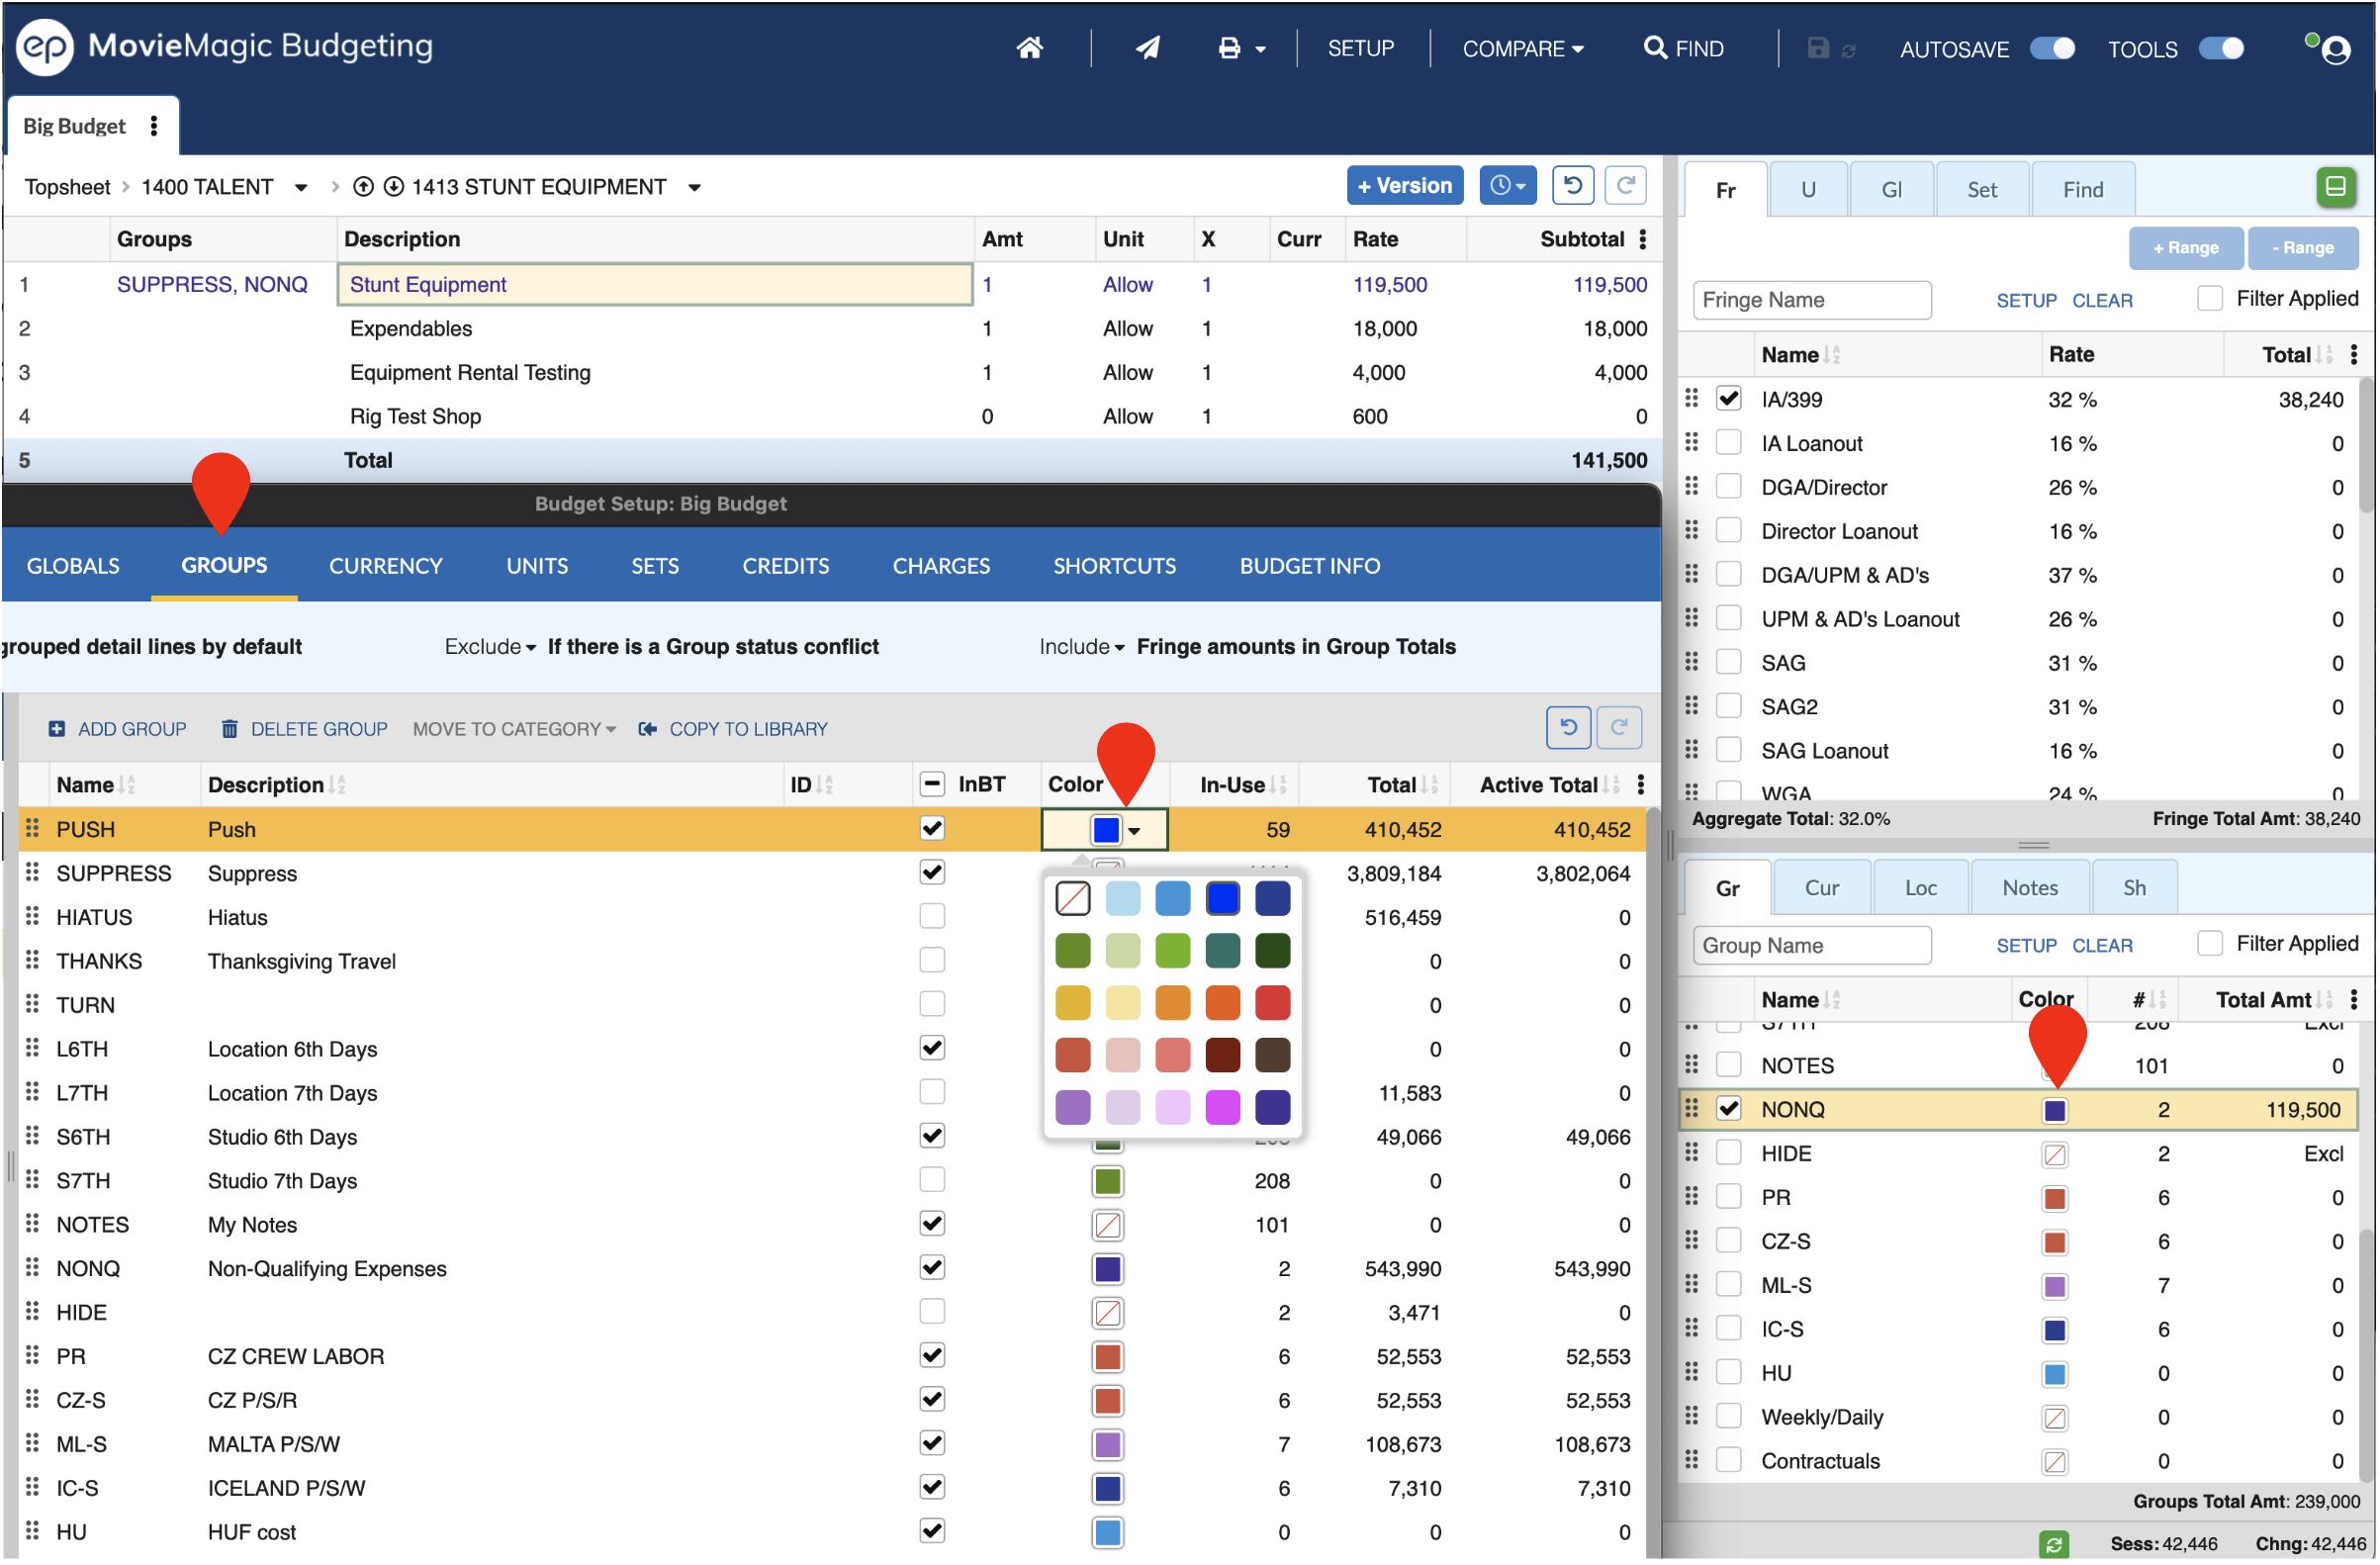The height and width of the screenshot is (1565, 2380).
Task: Uncheck the IA/399 fringe checkbox
Action: point(1728,398)
